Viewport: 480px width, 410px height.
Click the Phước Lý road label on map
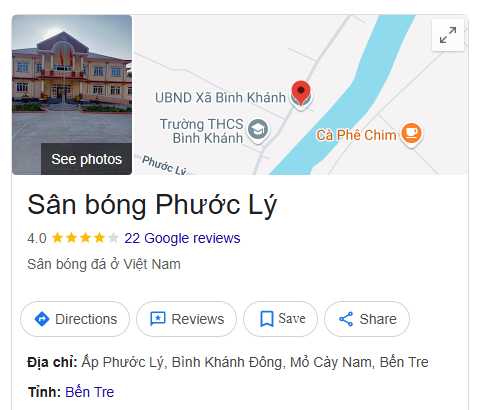point(164,165)
